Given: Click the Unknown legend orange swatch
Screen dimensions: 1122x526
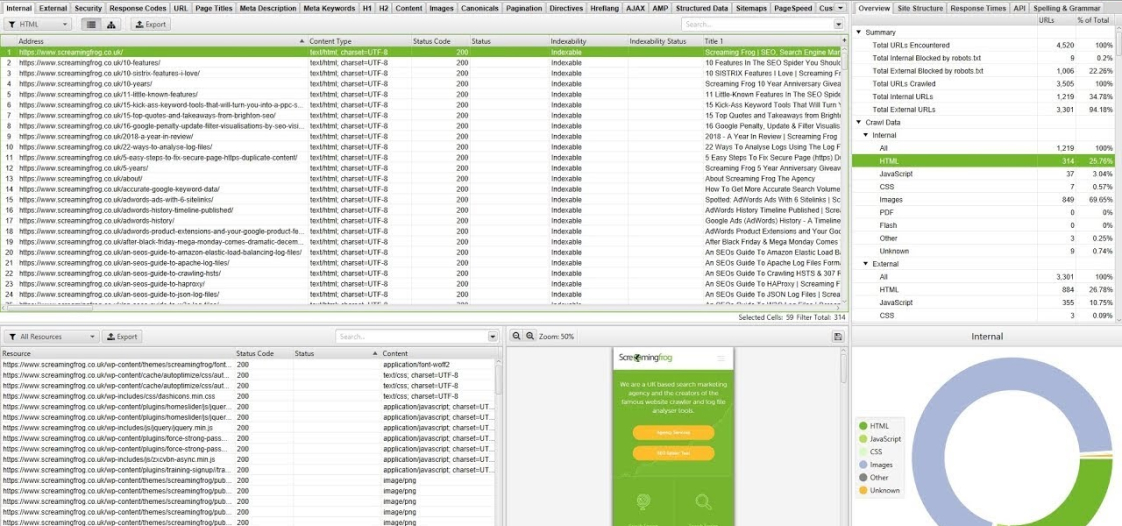Looking at the screenshot, I should coord(863,490).
